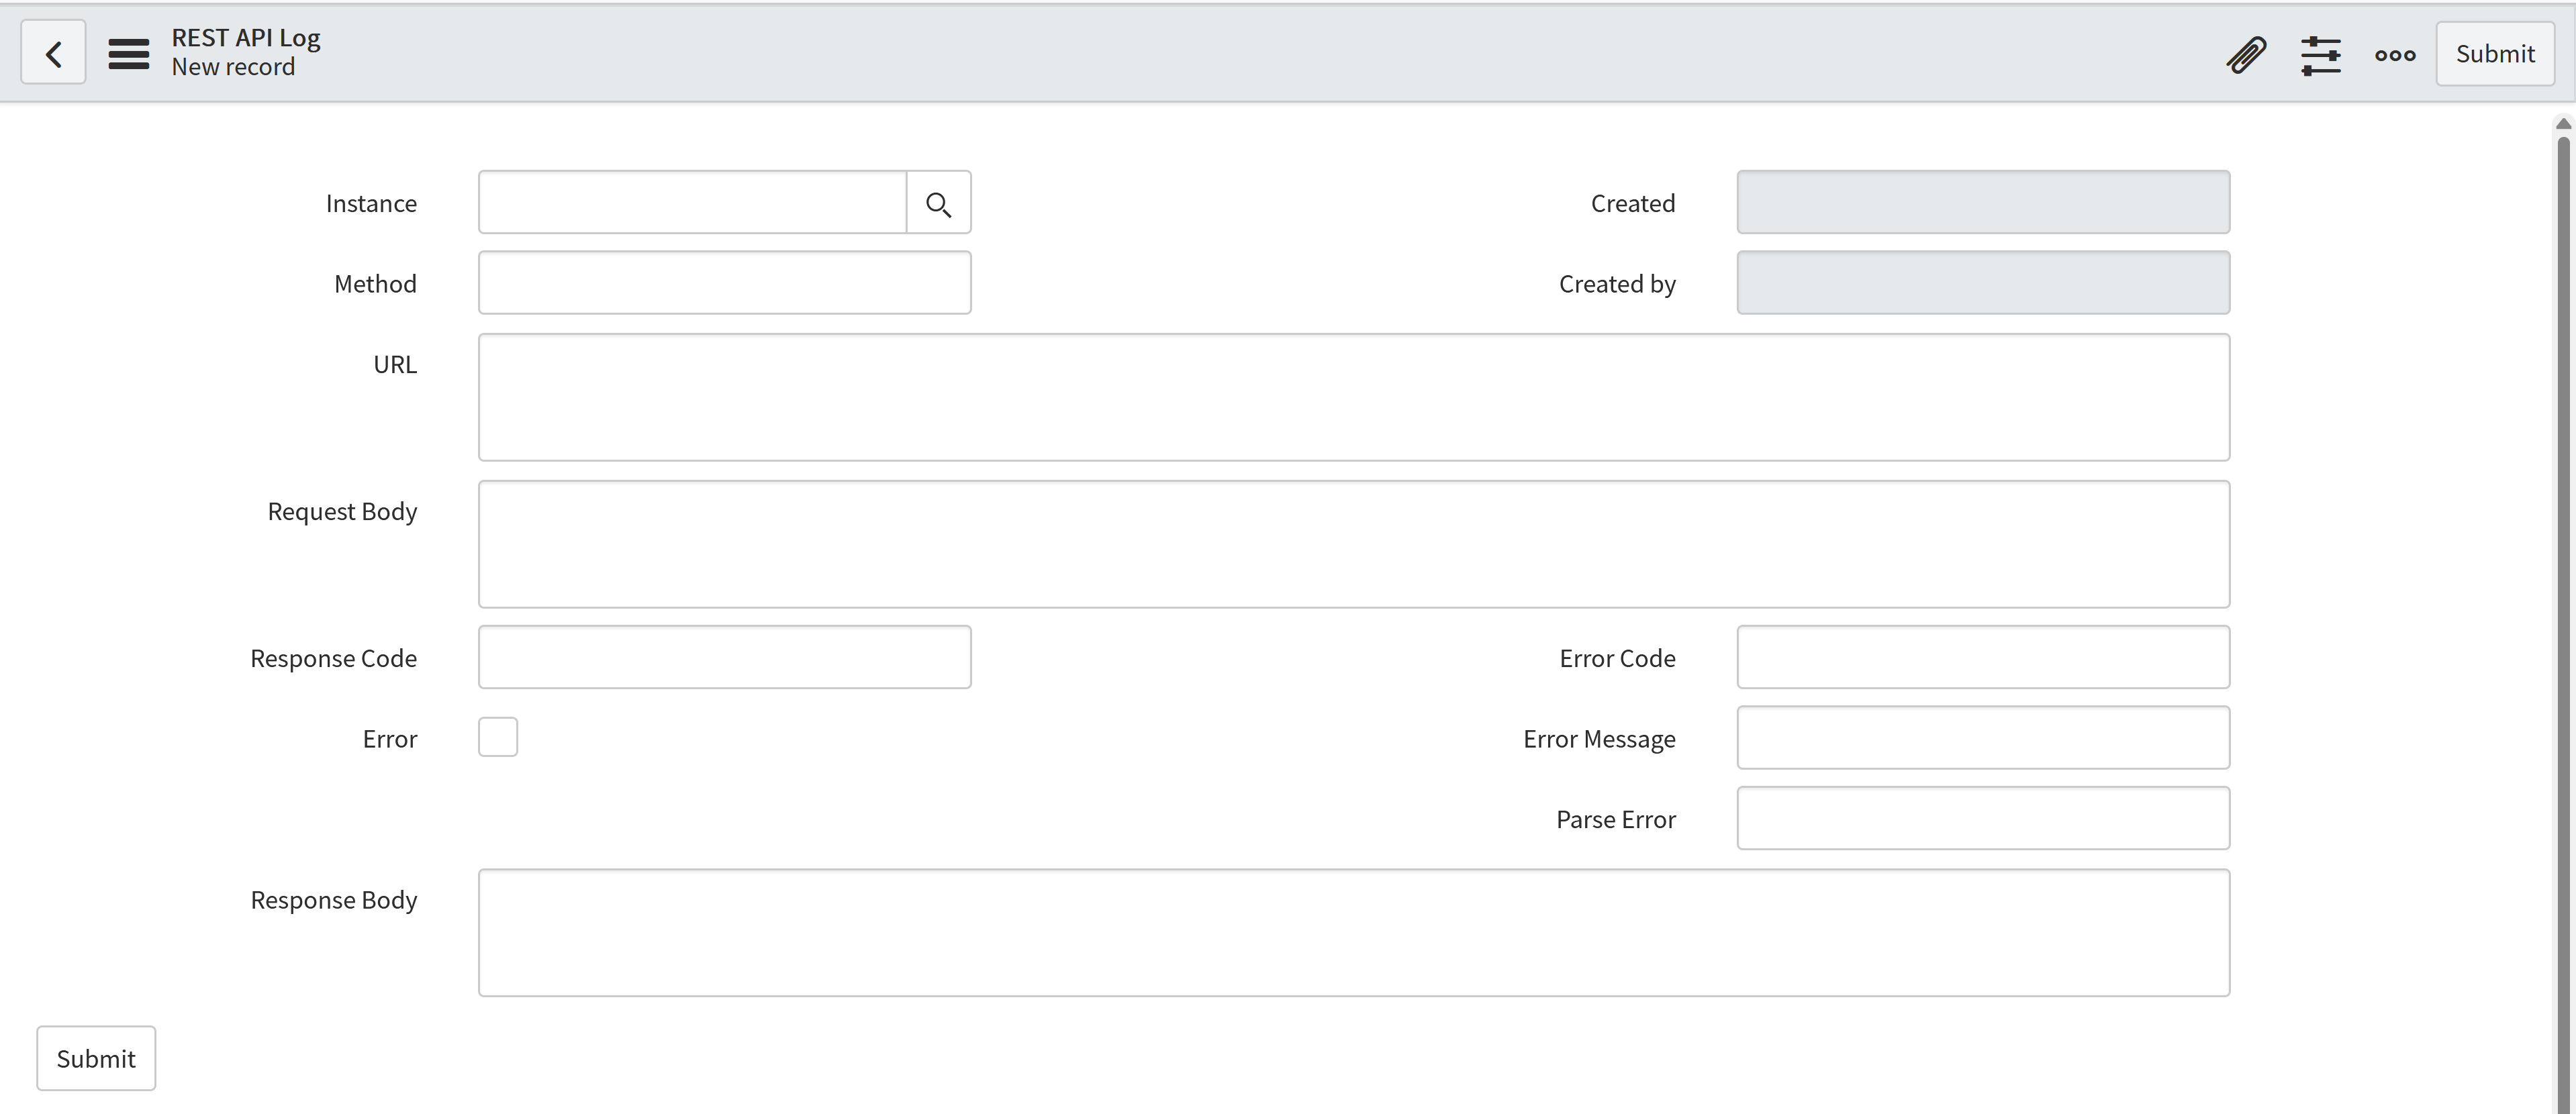2576x1114 pixels.
Task: Click the Error Message input field
Action: click(x=1982, y=738)
